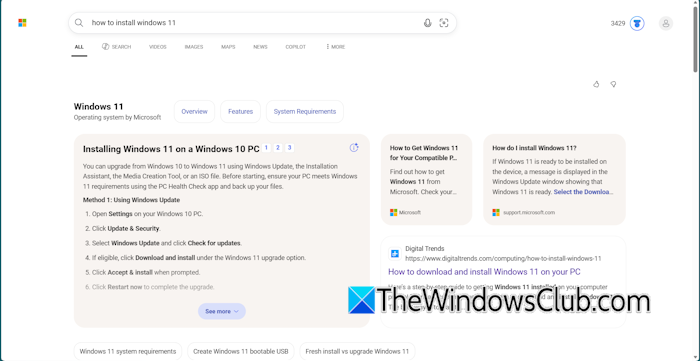Open citation reference 2
Viewport: 700px width, 361px height.
[278, 148]
